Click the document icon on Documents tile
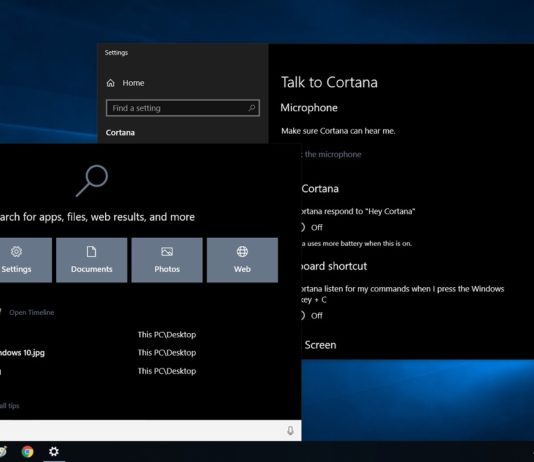Screen dimensions: 534x462 click(x=91, y=252)
